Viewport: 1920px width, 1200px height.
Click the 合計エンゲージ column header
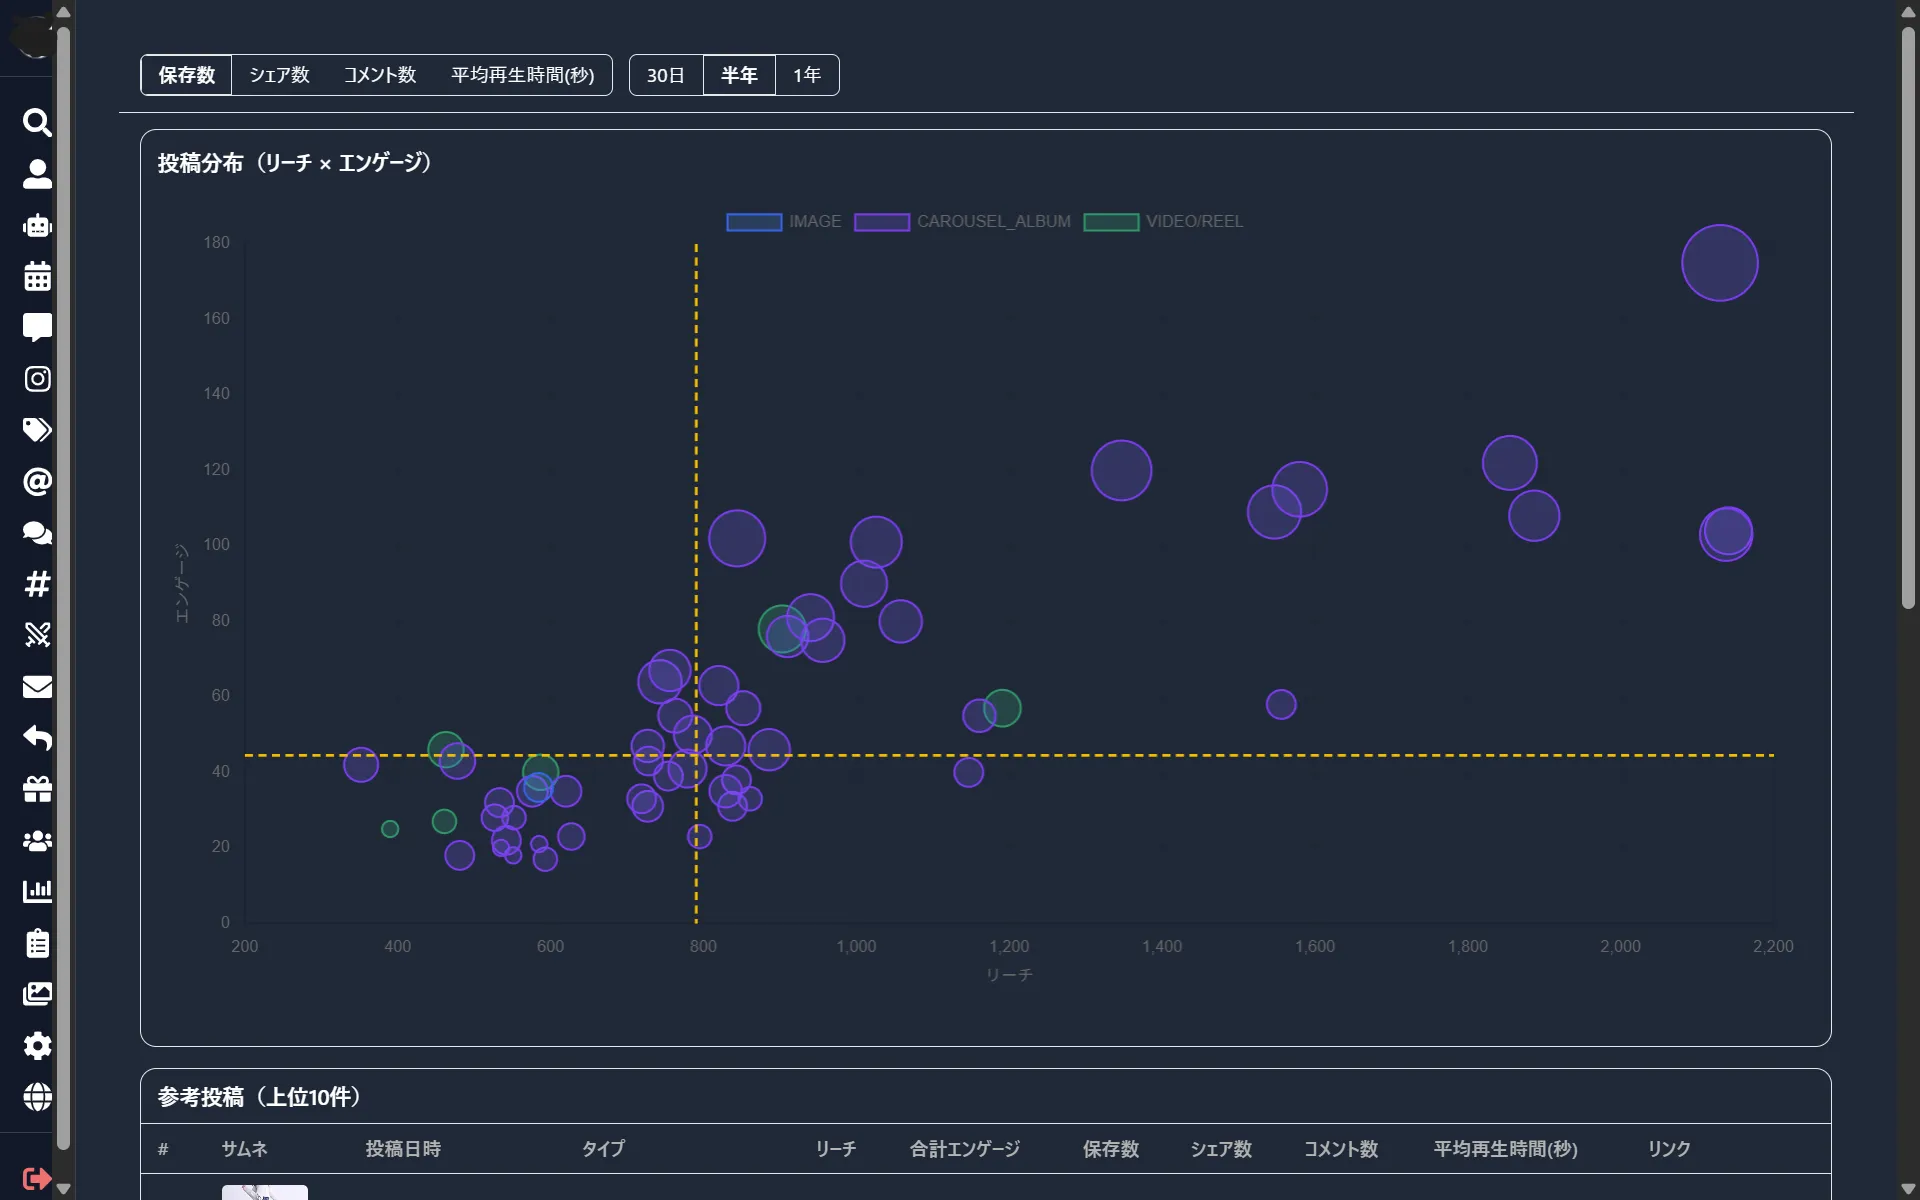tap(965, 1149)
